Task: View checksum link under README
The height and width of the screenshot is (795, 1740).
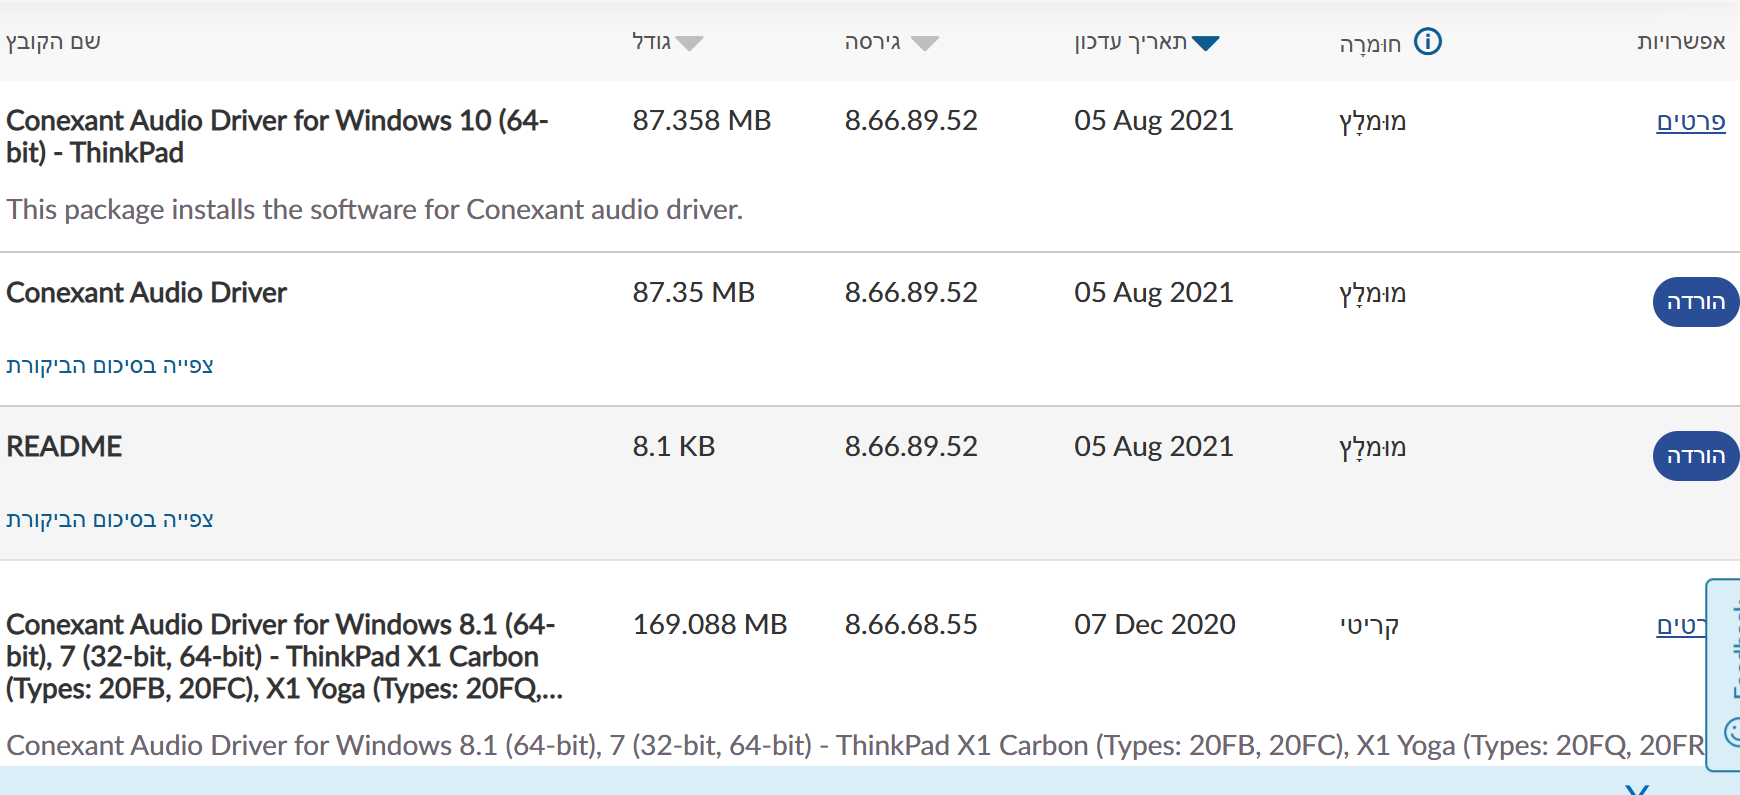Action: point(110,519)
